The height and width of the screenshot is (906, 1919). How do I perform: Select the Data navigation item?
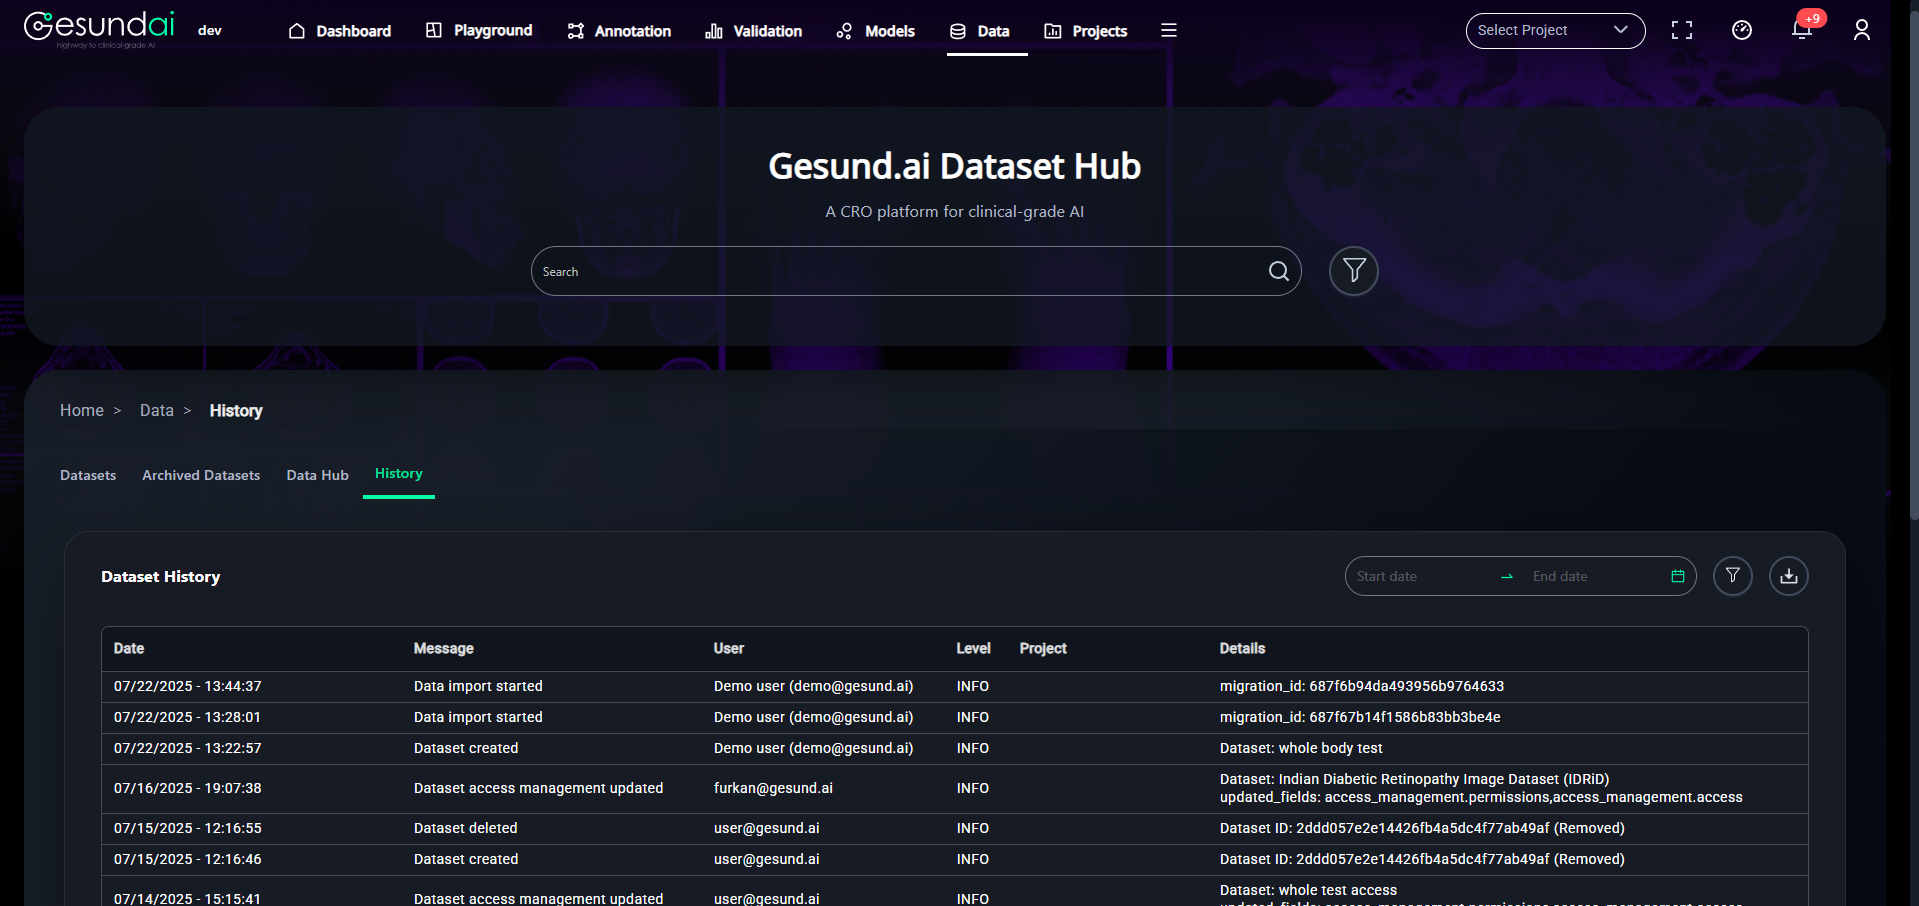click(x=980, y=31)
